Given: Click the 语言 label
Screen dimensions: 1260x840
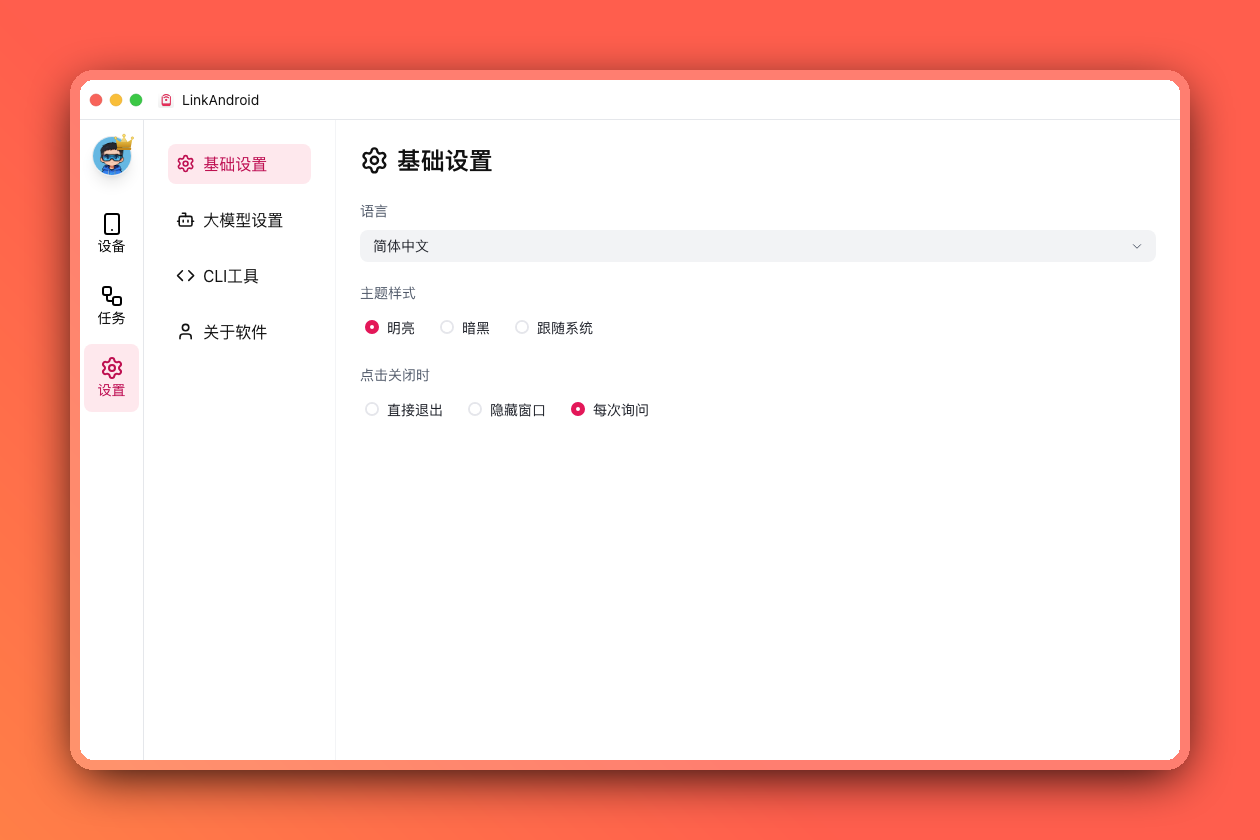Looking at the screenshot, I should pyautogui.click(x=374, y=211).
